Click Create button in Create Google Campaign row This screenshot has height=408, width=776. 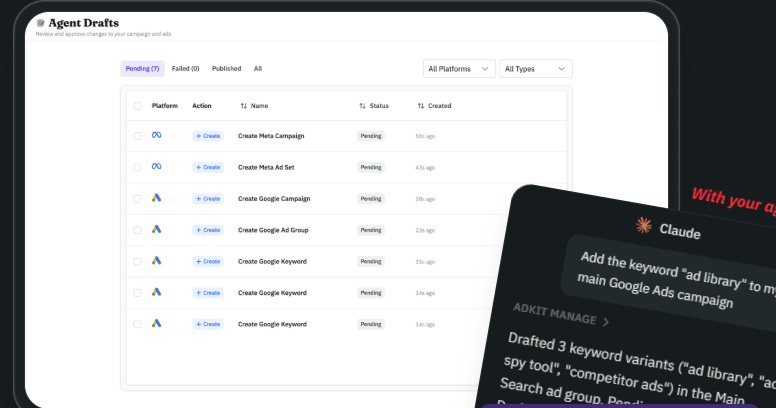click(208, 199)
